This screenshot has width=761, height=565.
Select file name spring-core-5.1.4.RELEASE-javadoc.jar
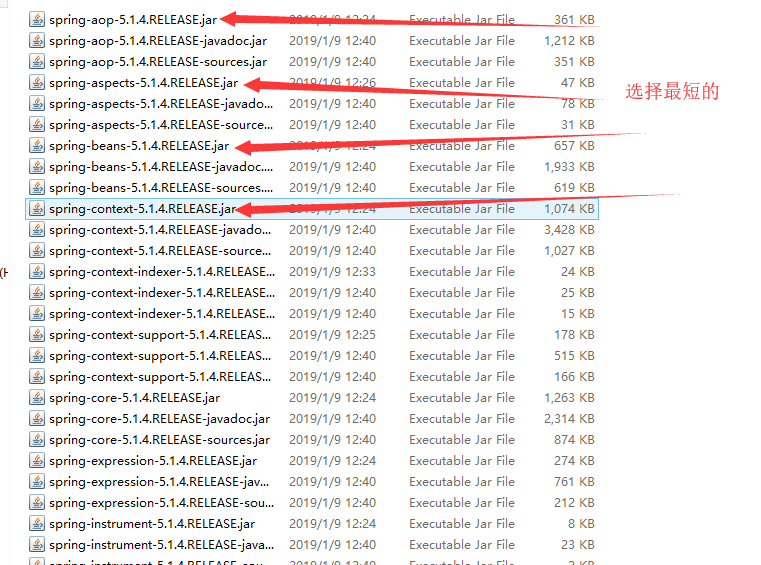(x=160, y=419)
